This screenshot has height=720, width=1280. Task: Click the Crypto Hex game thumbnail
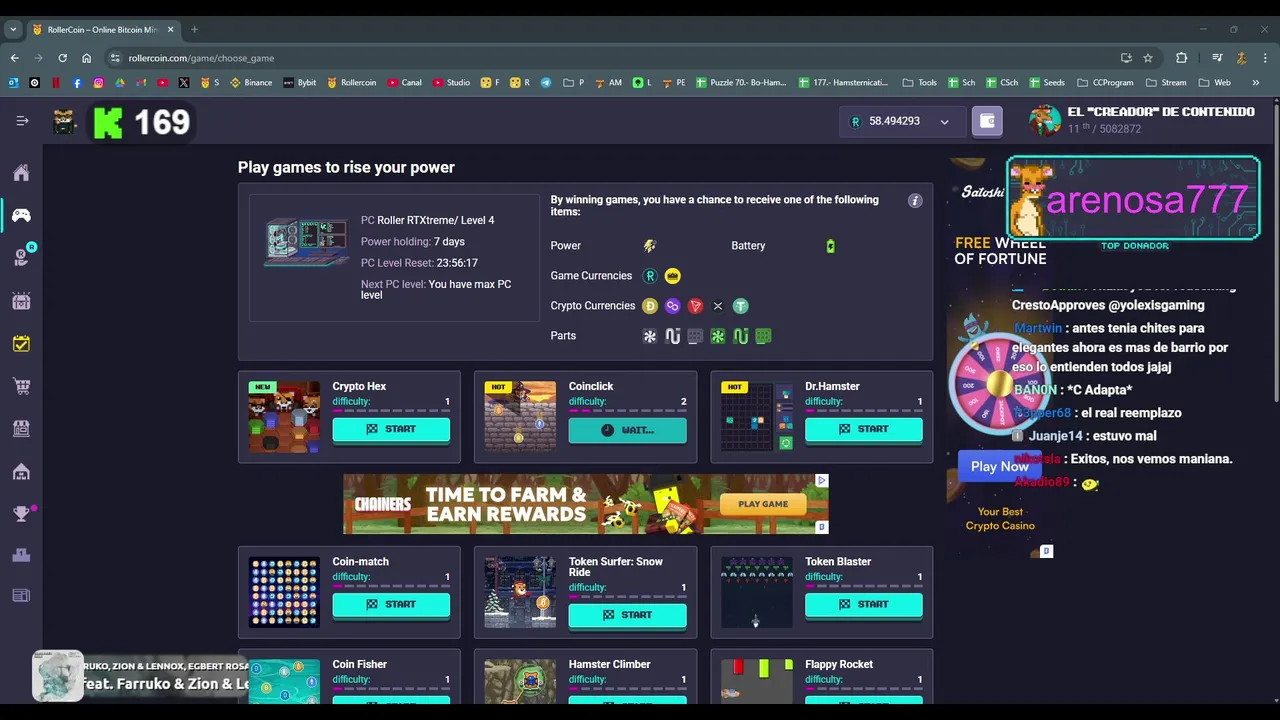pyautogui.click(x=284, y=417)
